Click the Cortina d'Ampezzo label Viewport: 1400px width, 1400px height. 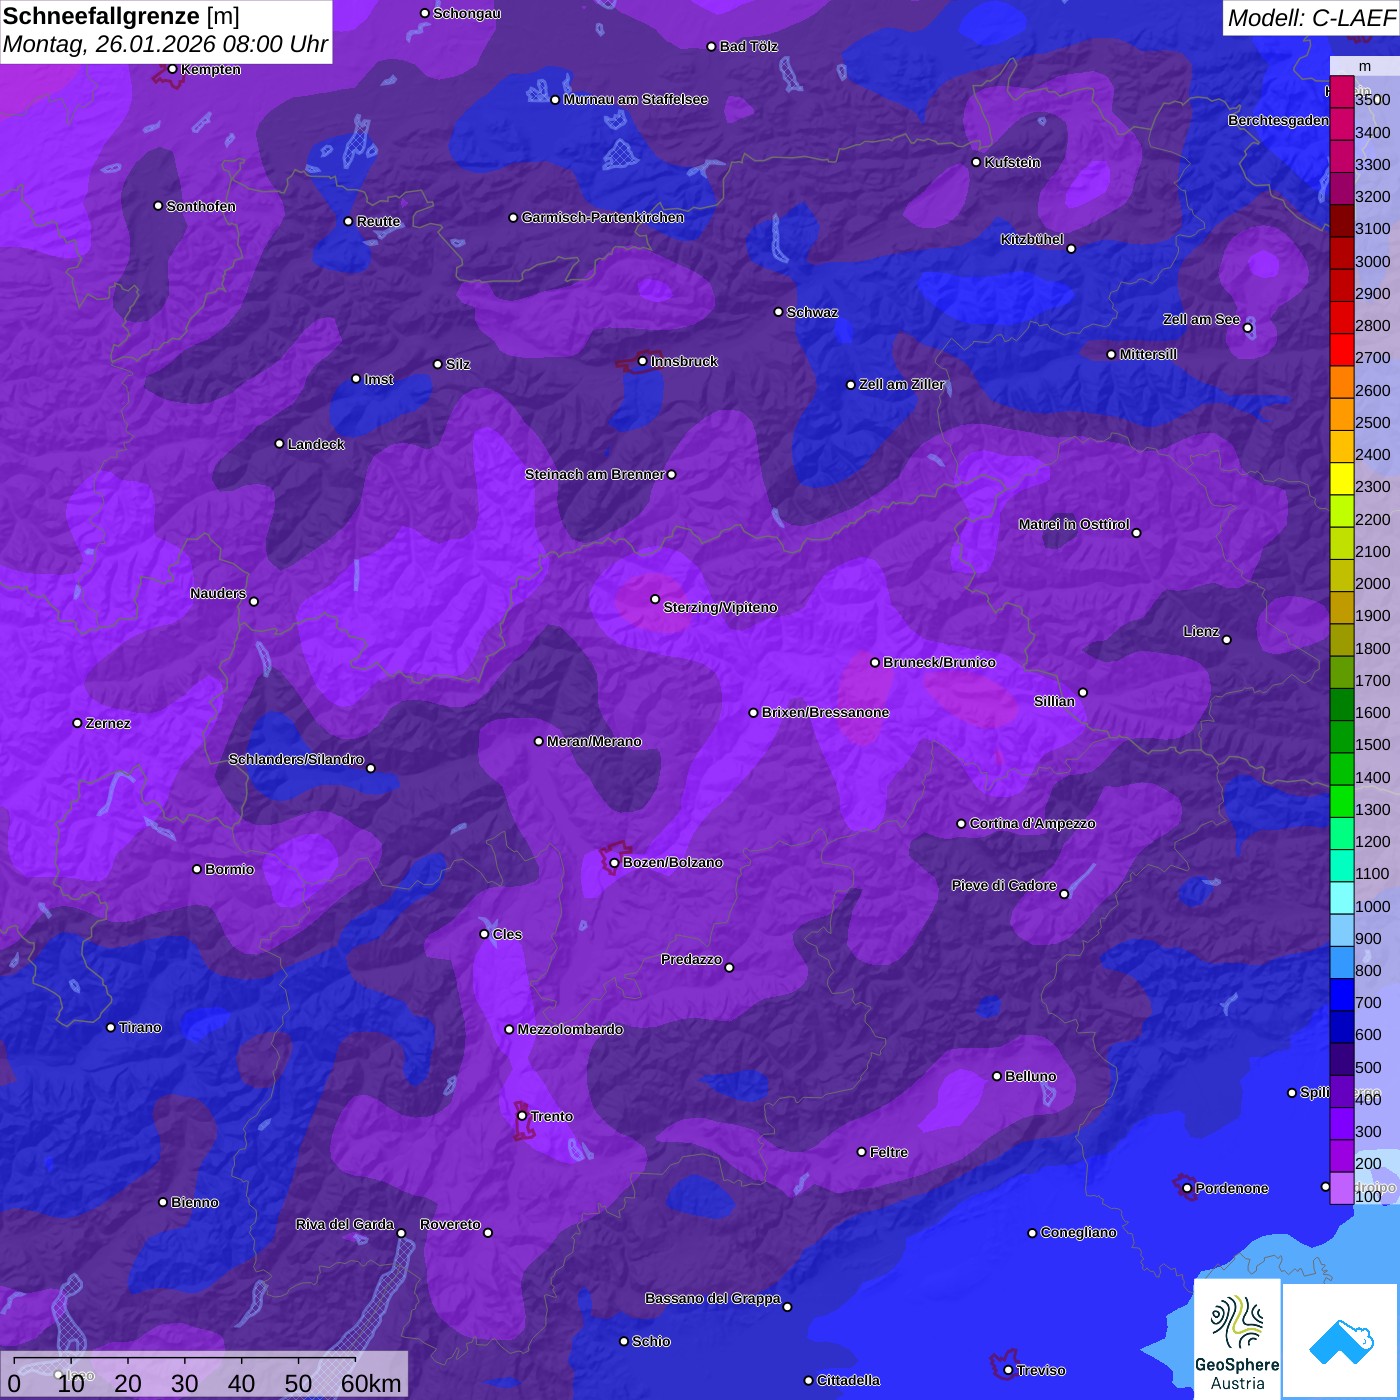point(1032,823)
